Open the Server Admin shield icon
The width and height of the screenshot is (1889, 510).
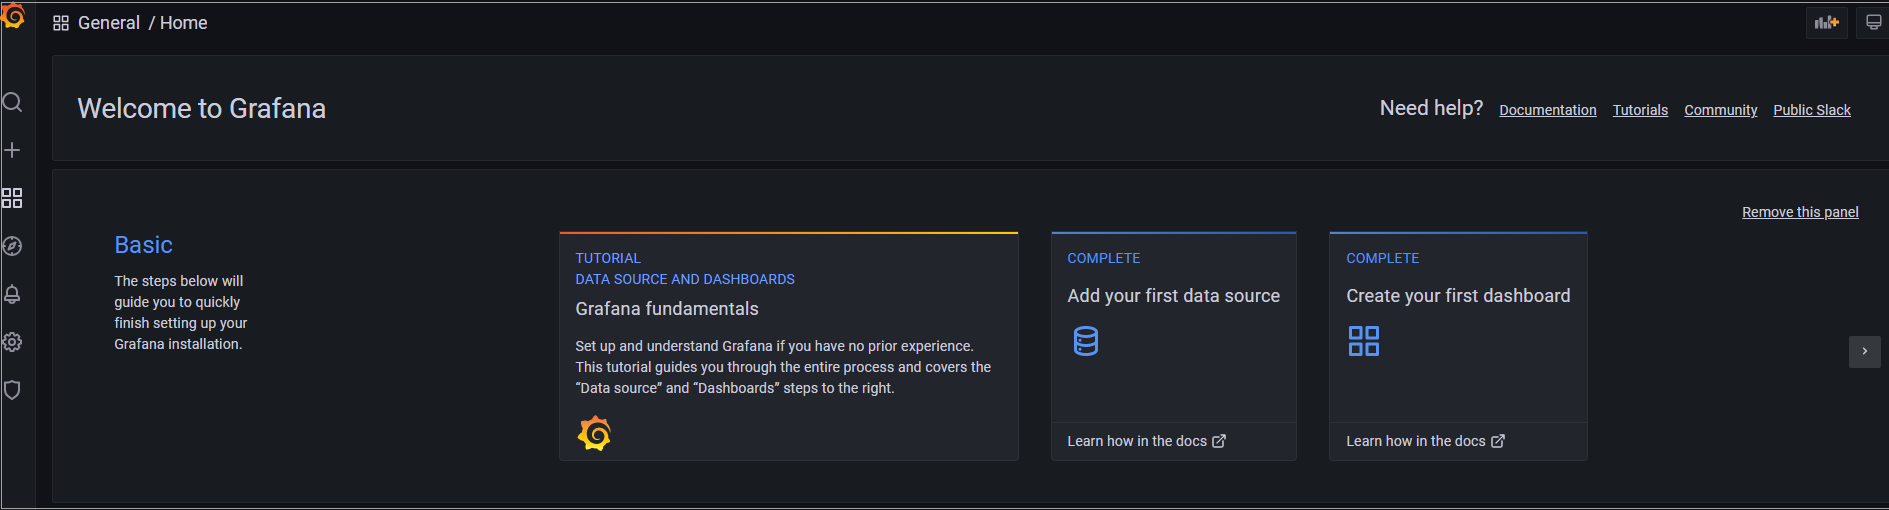[x=12, y=390]
